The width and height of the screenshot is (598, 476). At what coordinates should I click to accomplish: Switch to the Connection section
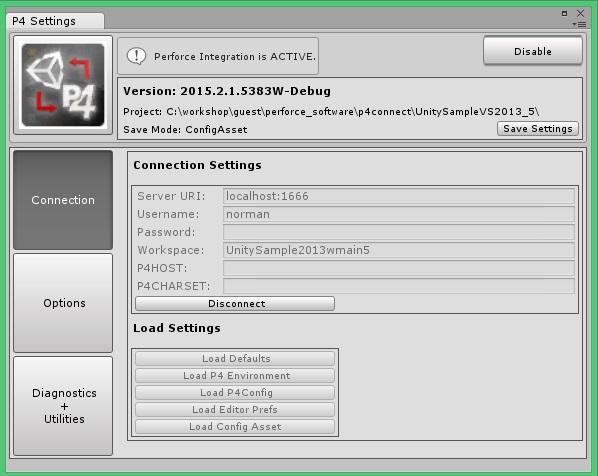(63, 200)
